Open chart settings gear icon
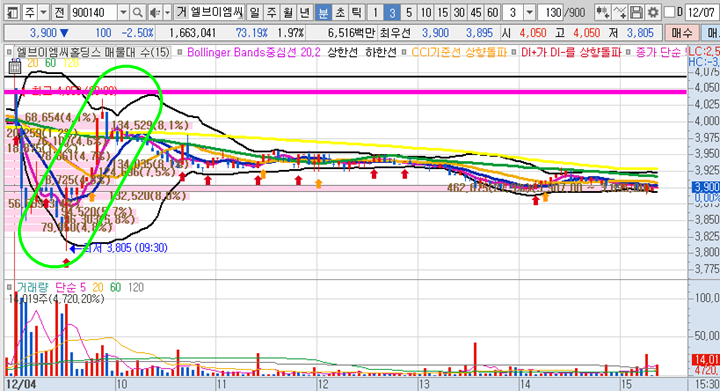The width and height of the screenshot is (720, 391). tap(652, 12)
